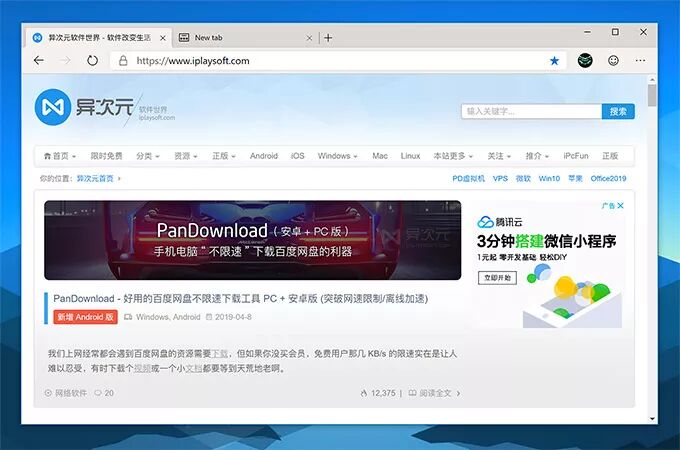Open the PD虚拟机 quick link
The height and width of the screenshot is (450, 680).
coord(468,179)
